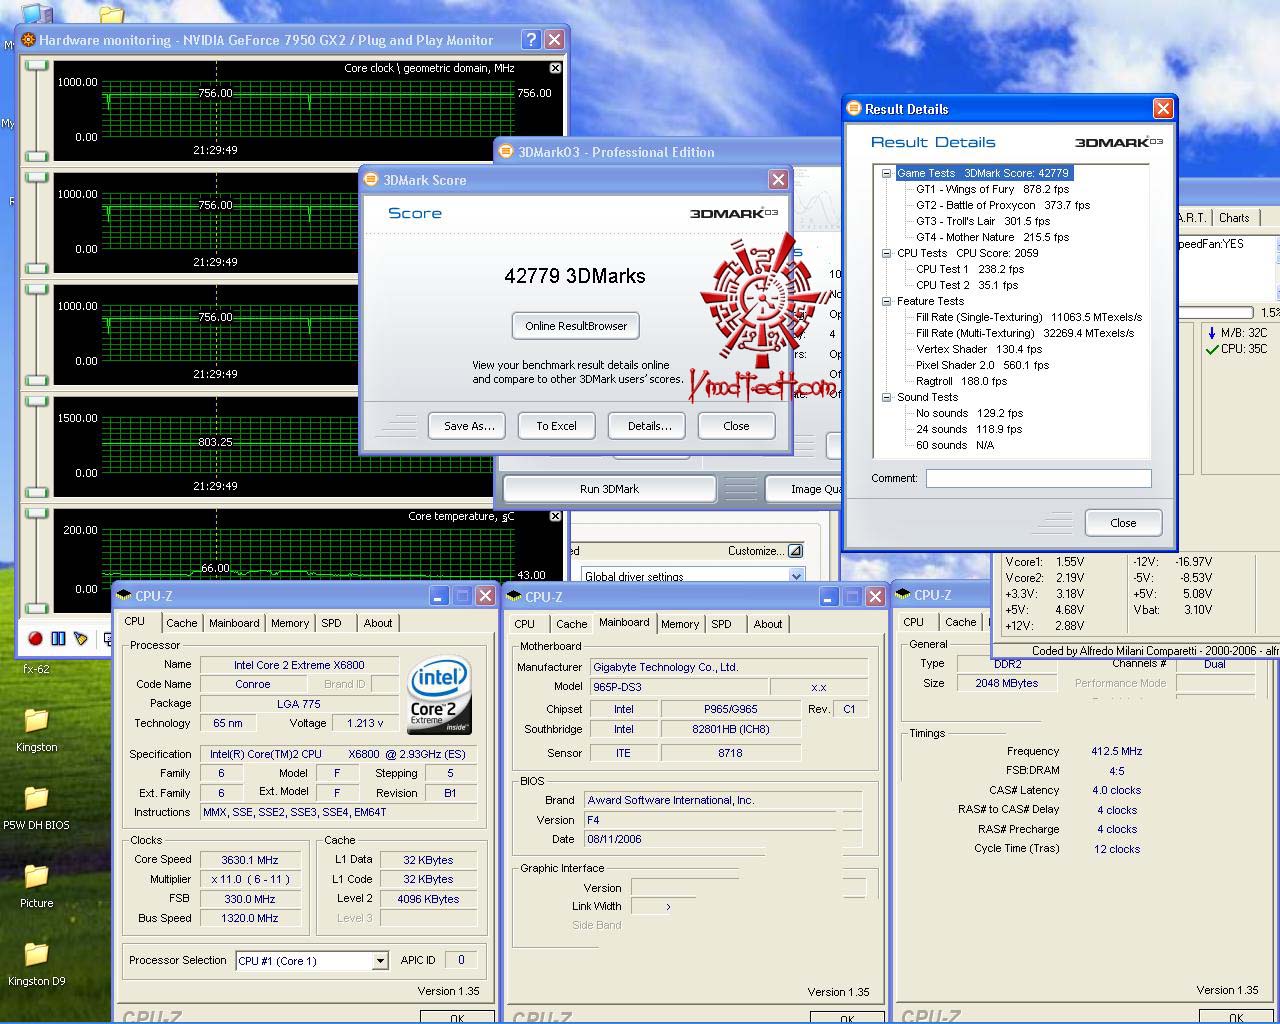Collapse the Feature Tests tree node

pyautogui.click(x=886, y=301)
